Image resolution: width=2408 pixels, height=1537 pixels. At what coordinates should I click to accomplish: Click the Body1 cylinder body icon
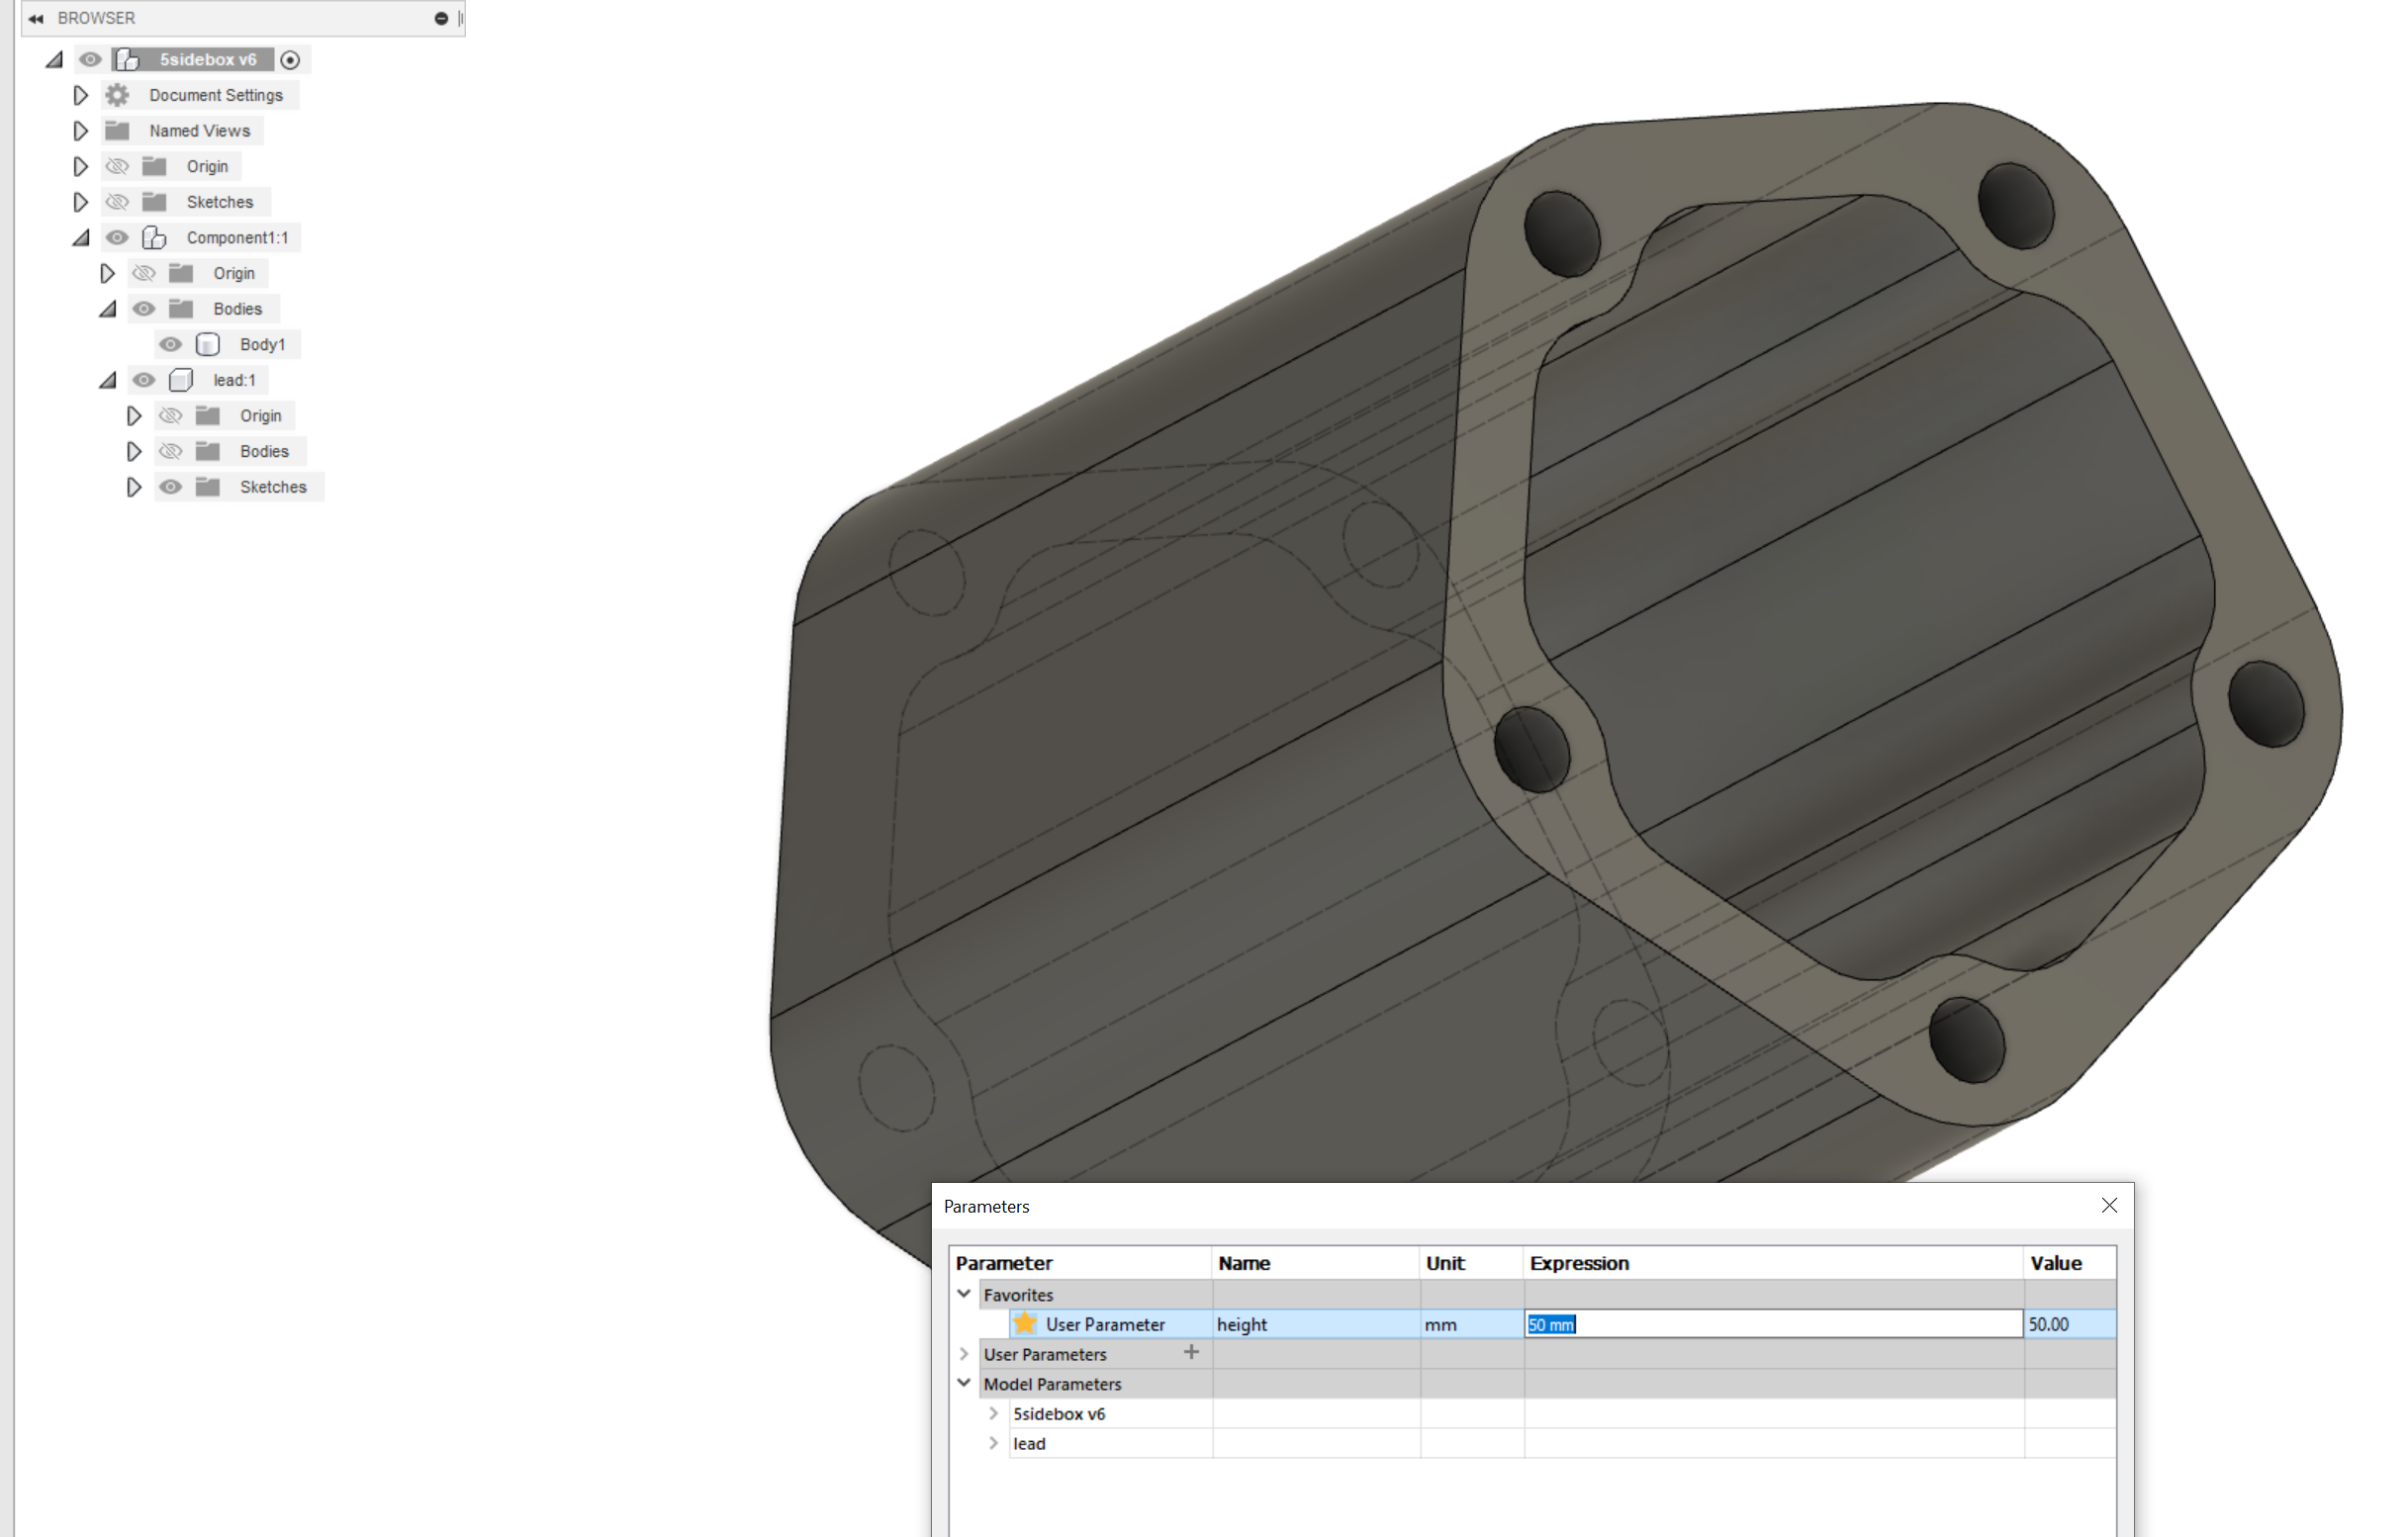point(206,344)
